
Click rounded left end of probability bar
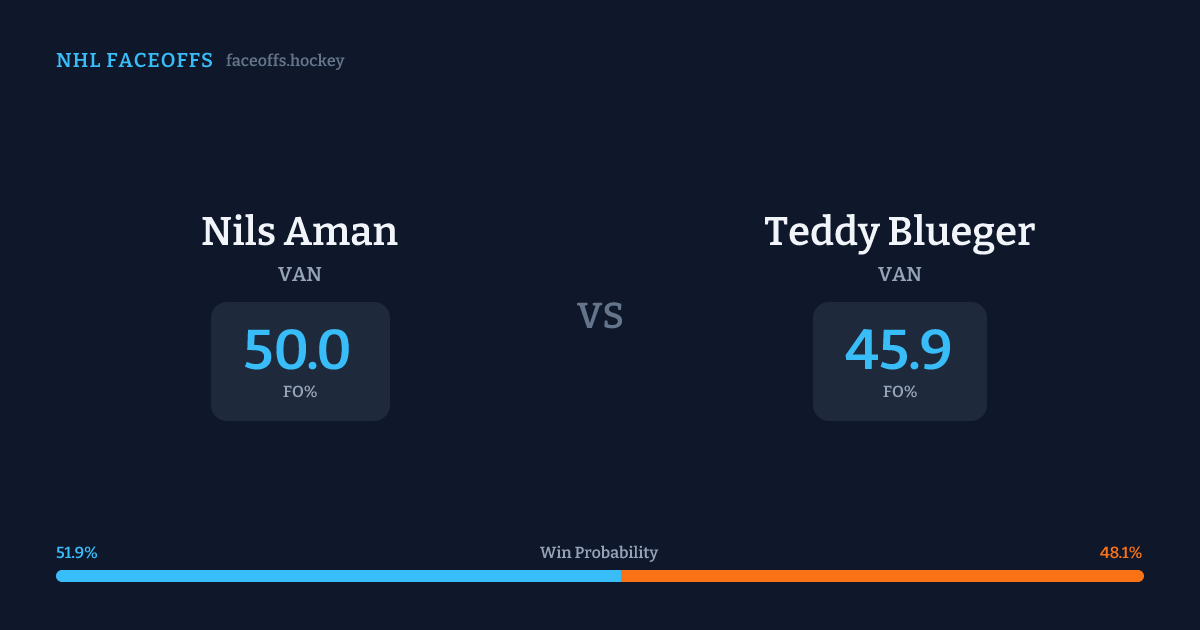point(60,576)
